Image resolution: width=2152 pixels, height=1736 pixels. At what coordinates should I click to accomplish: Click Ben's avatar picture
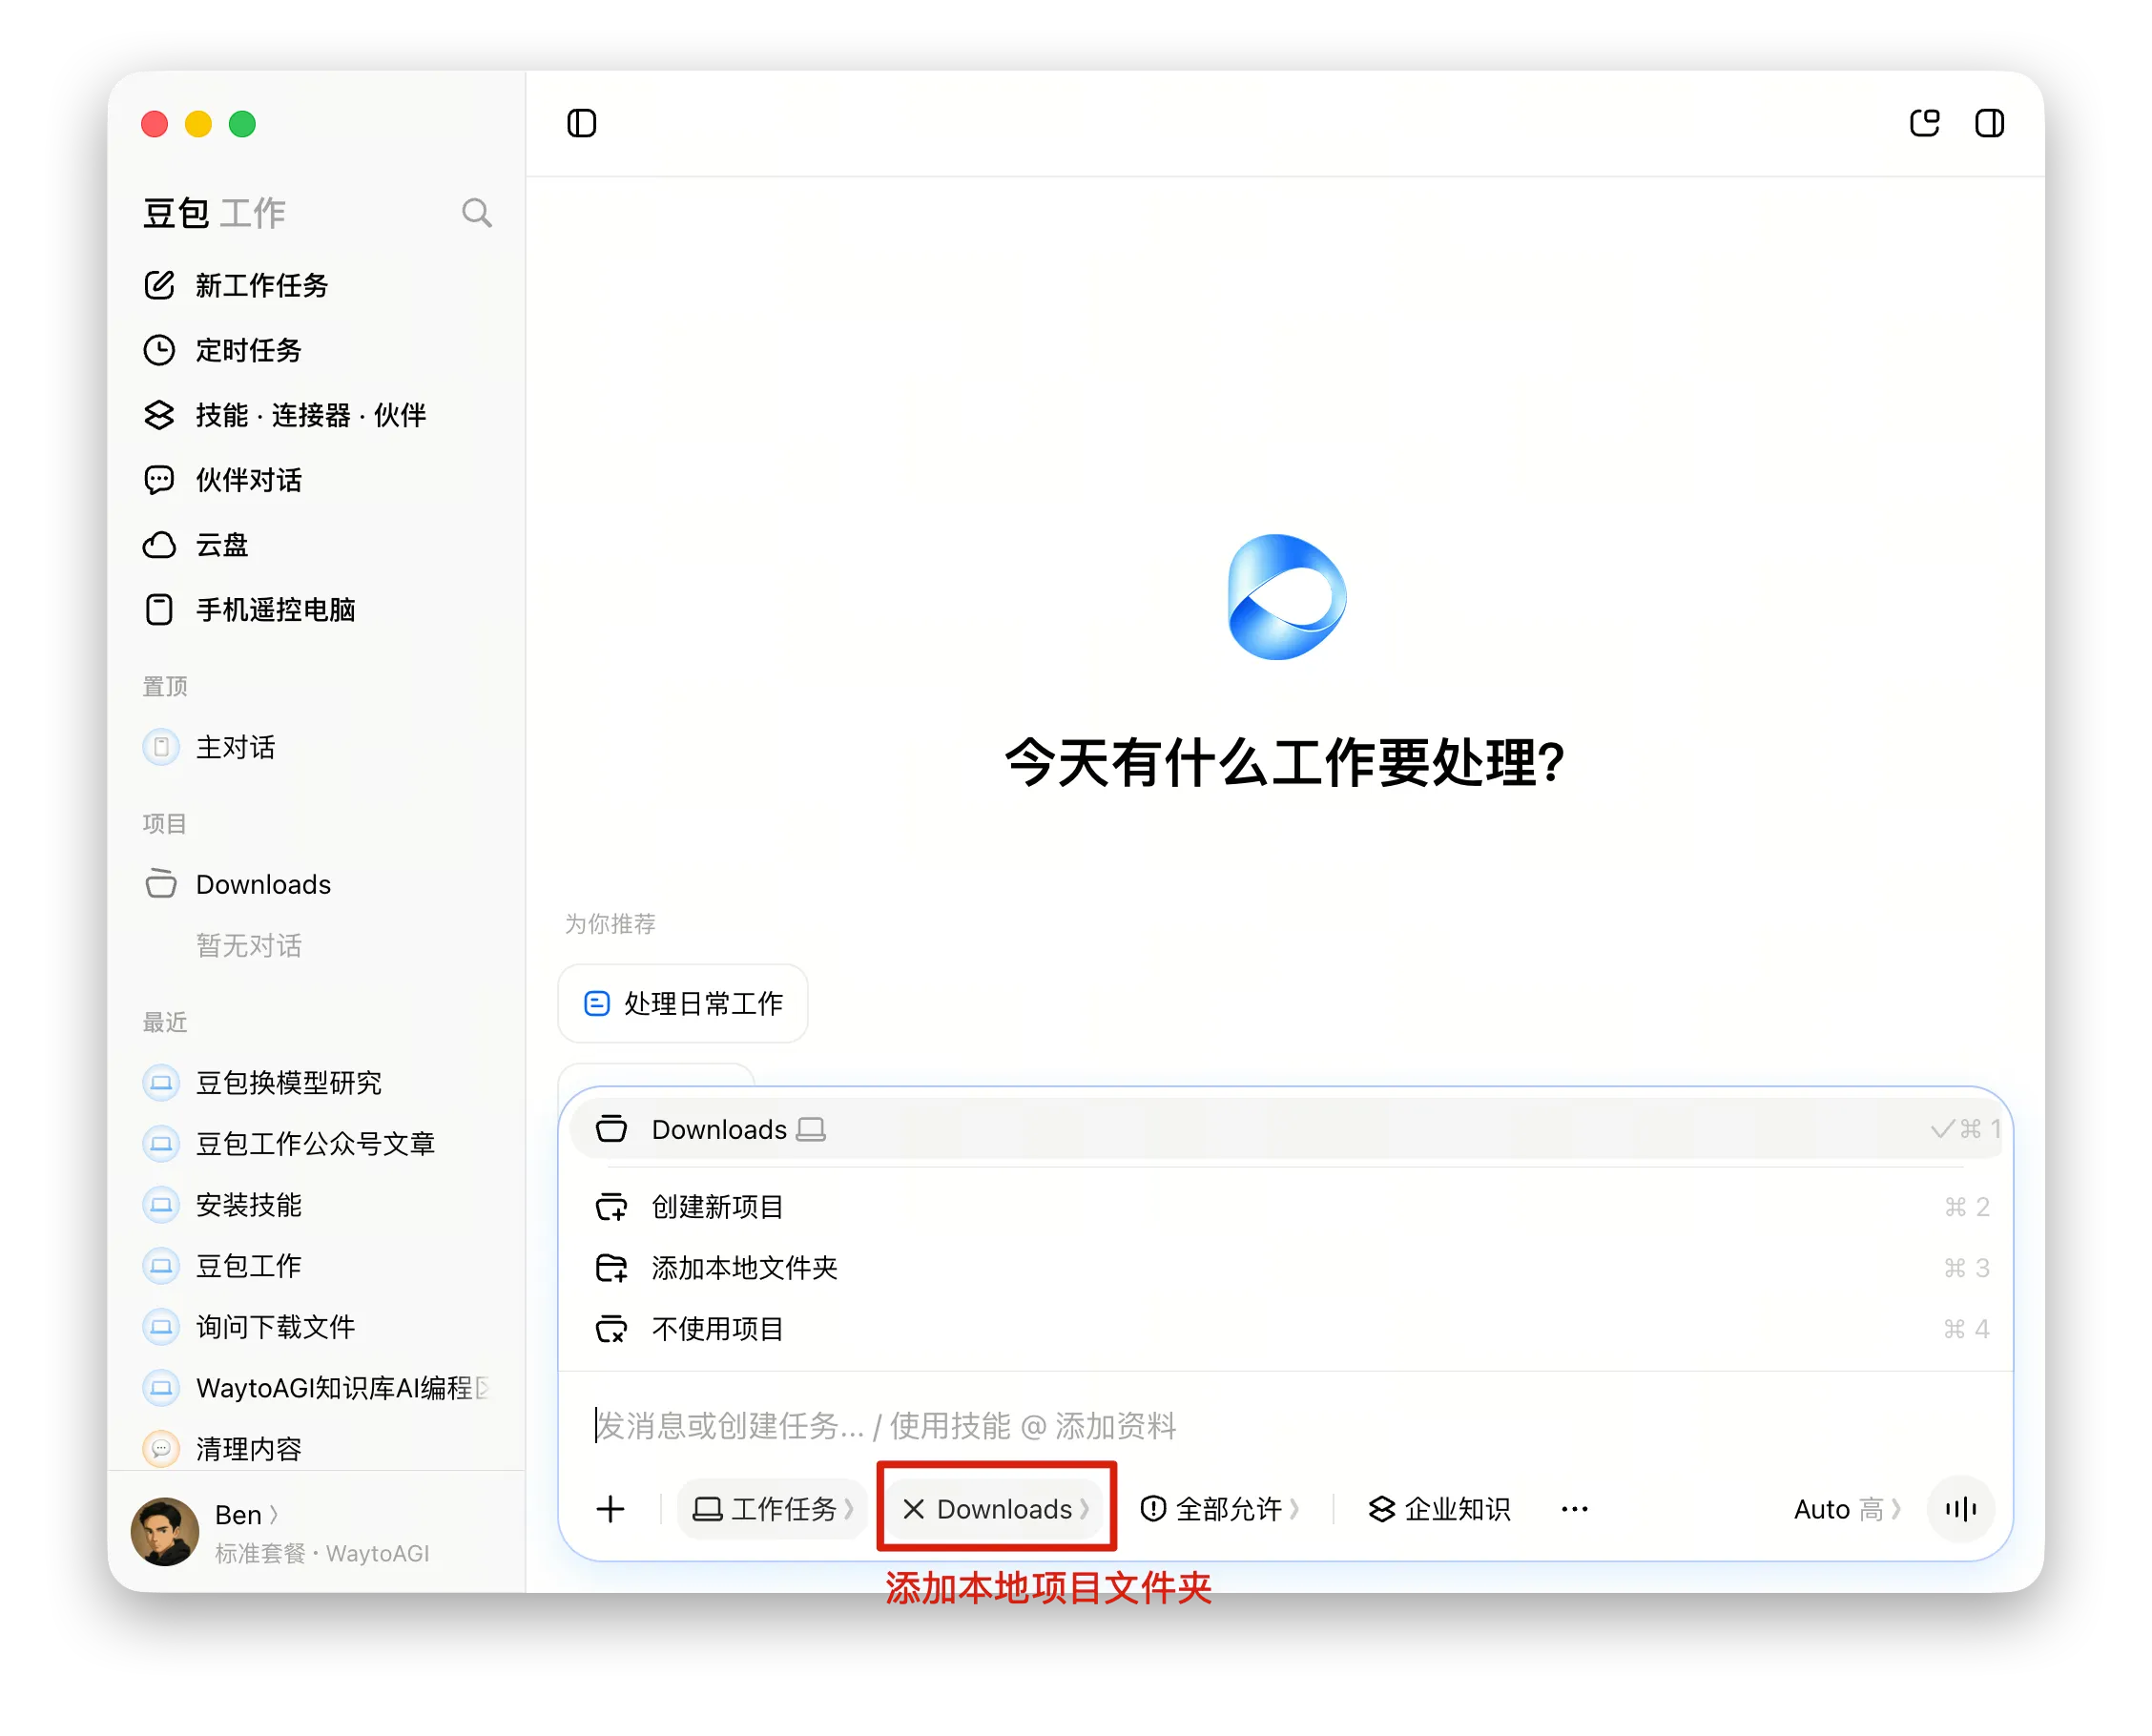pyautogui.click(x=165, y=1531)
